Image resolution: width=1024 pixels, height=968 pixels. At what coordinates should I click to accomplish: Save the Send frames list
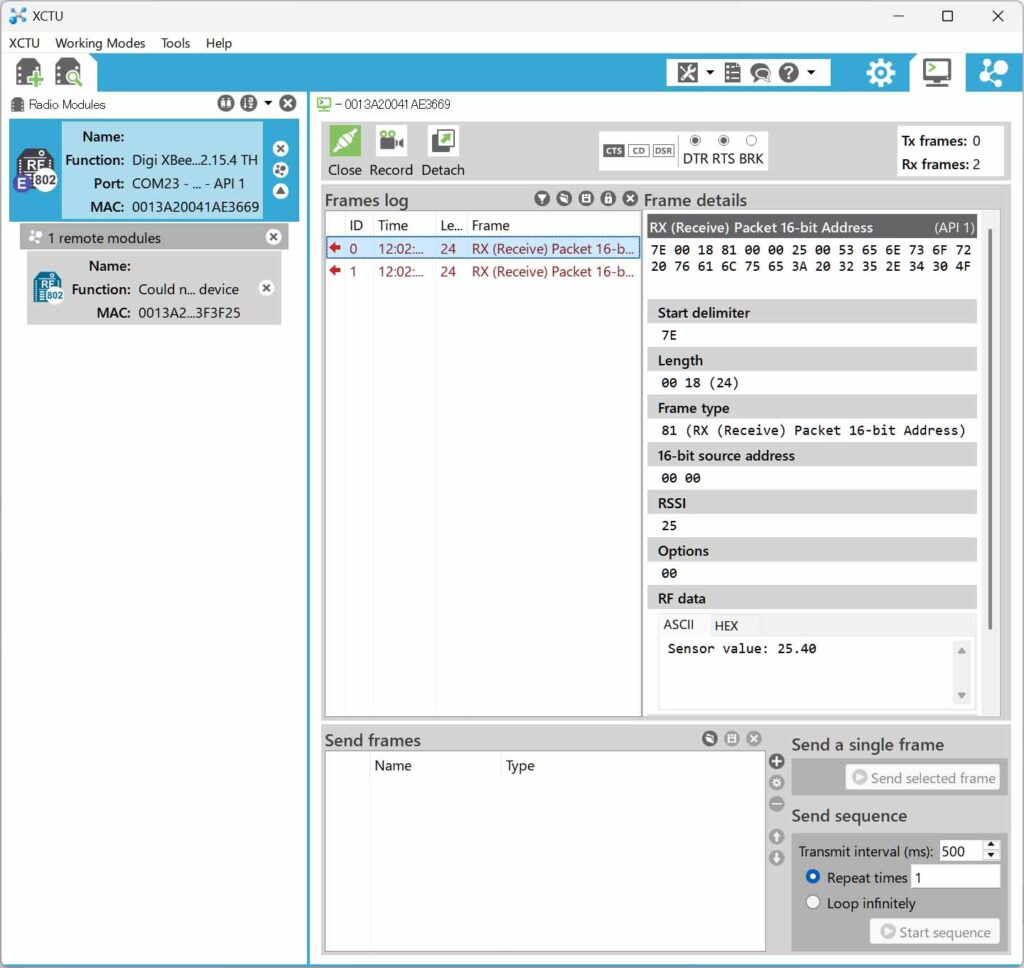731,738
